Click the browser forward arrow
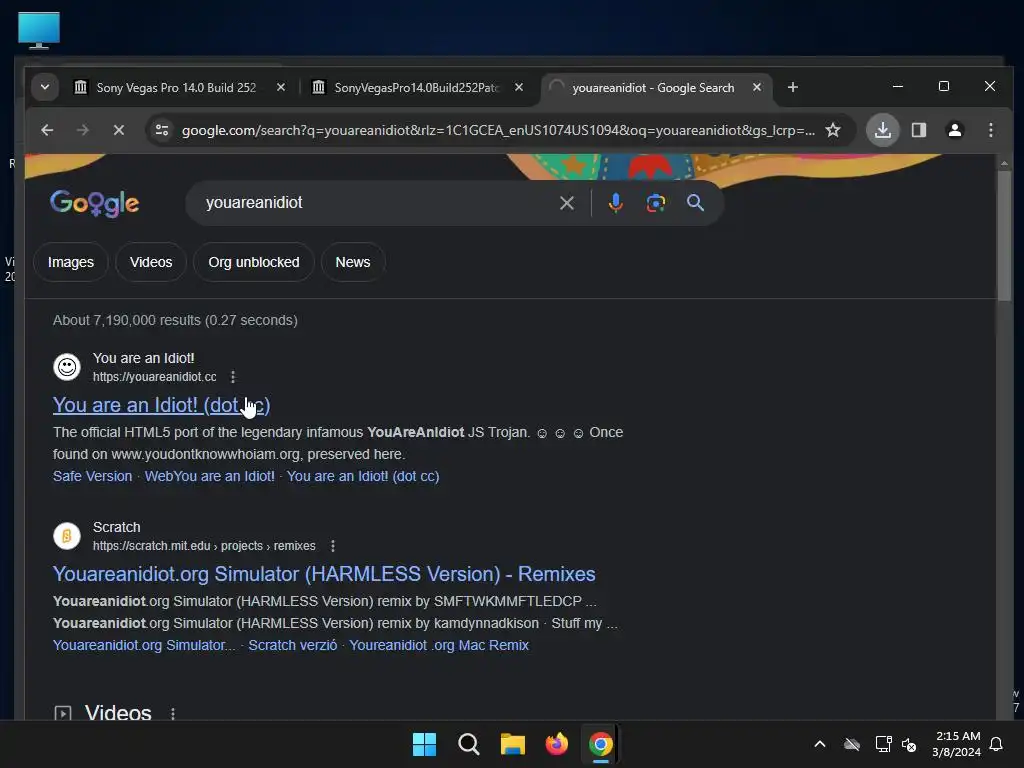 coord(82,130)
